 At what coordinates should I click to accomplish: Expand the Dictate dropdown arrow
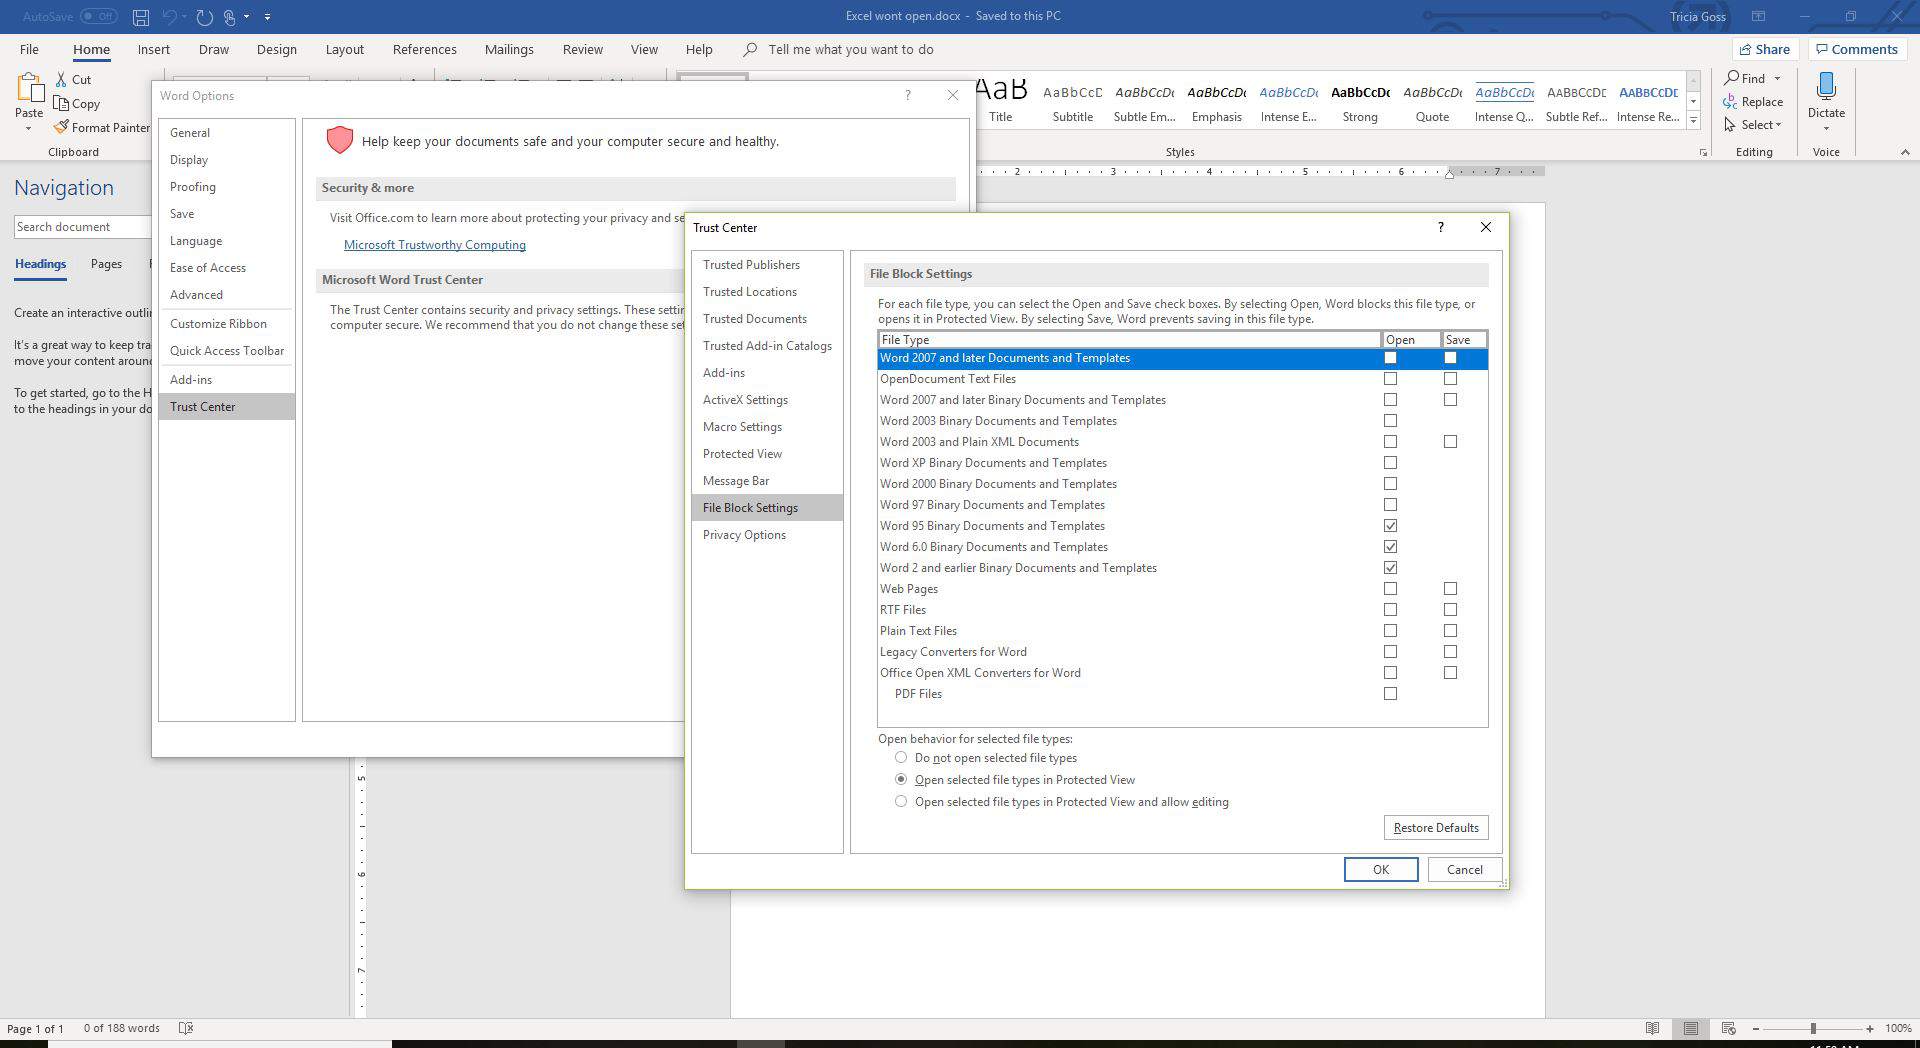point(1826,129)
